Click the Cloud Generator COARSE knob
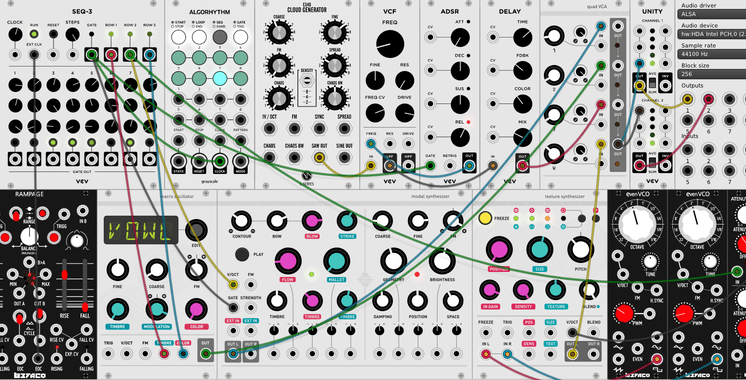 (279, 32)
